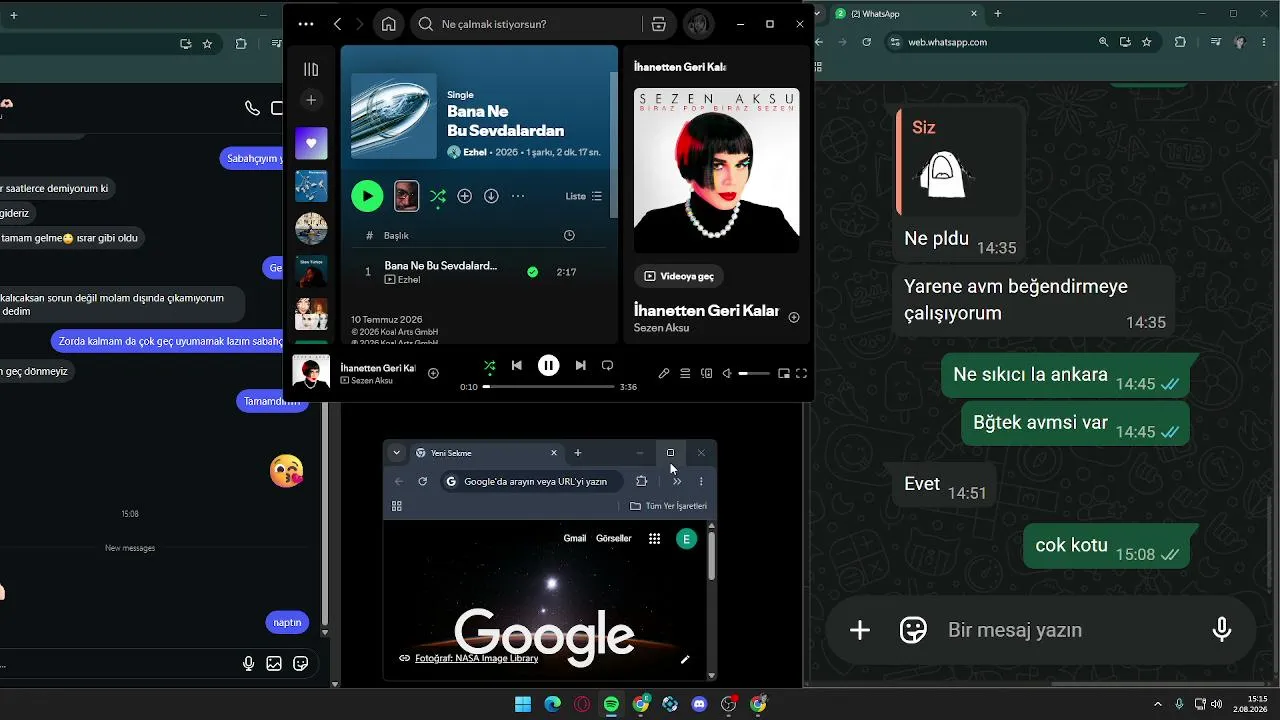Screen dimensions: 1280x720
Task: Click the 'Videoya geç' button
Action: (679, 276)
